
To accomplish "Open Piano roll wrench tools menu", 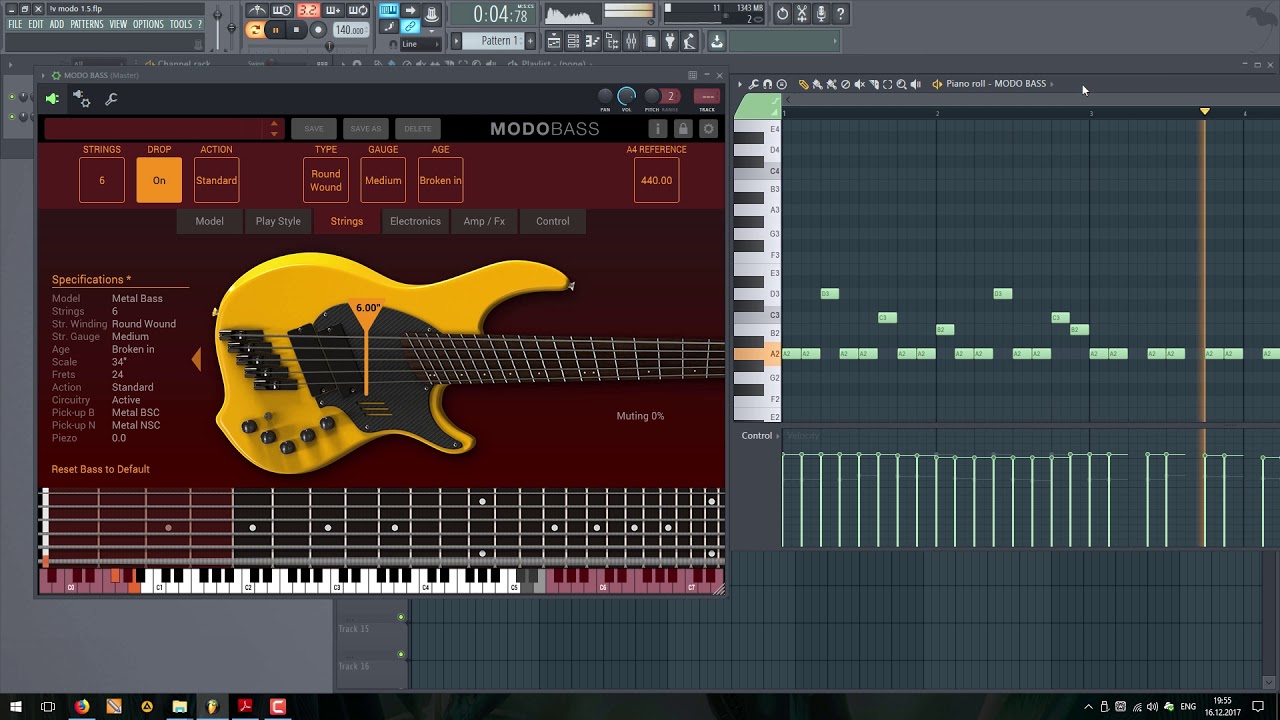I will tap(753, 84).
